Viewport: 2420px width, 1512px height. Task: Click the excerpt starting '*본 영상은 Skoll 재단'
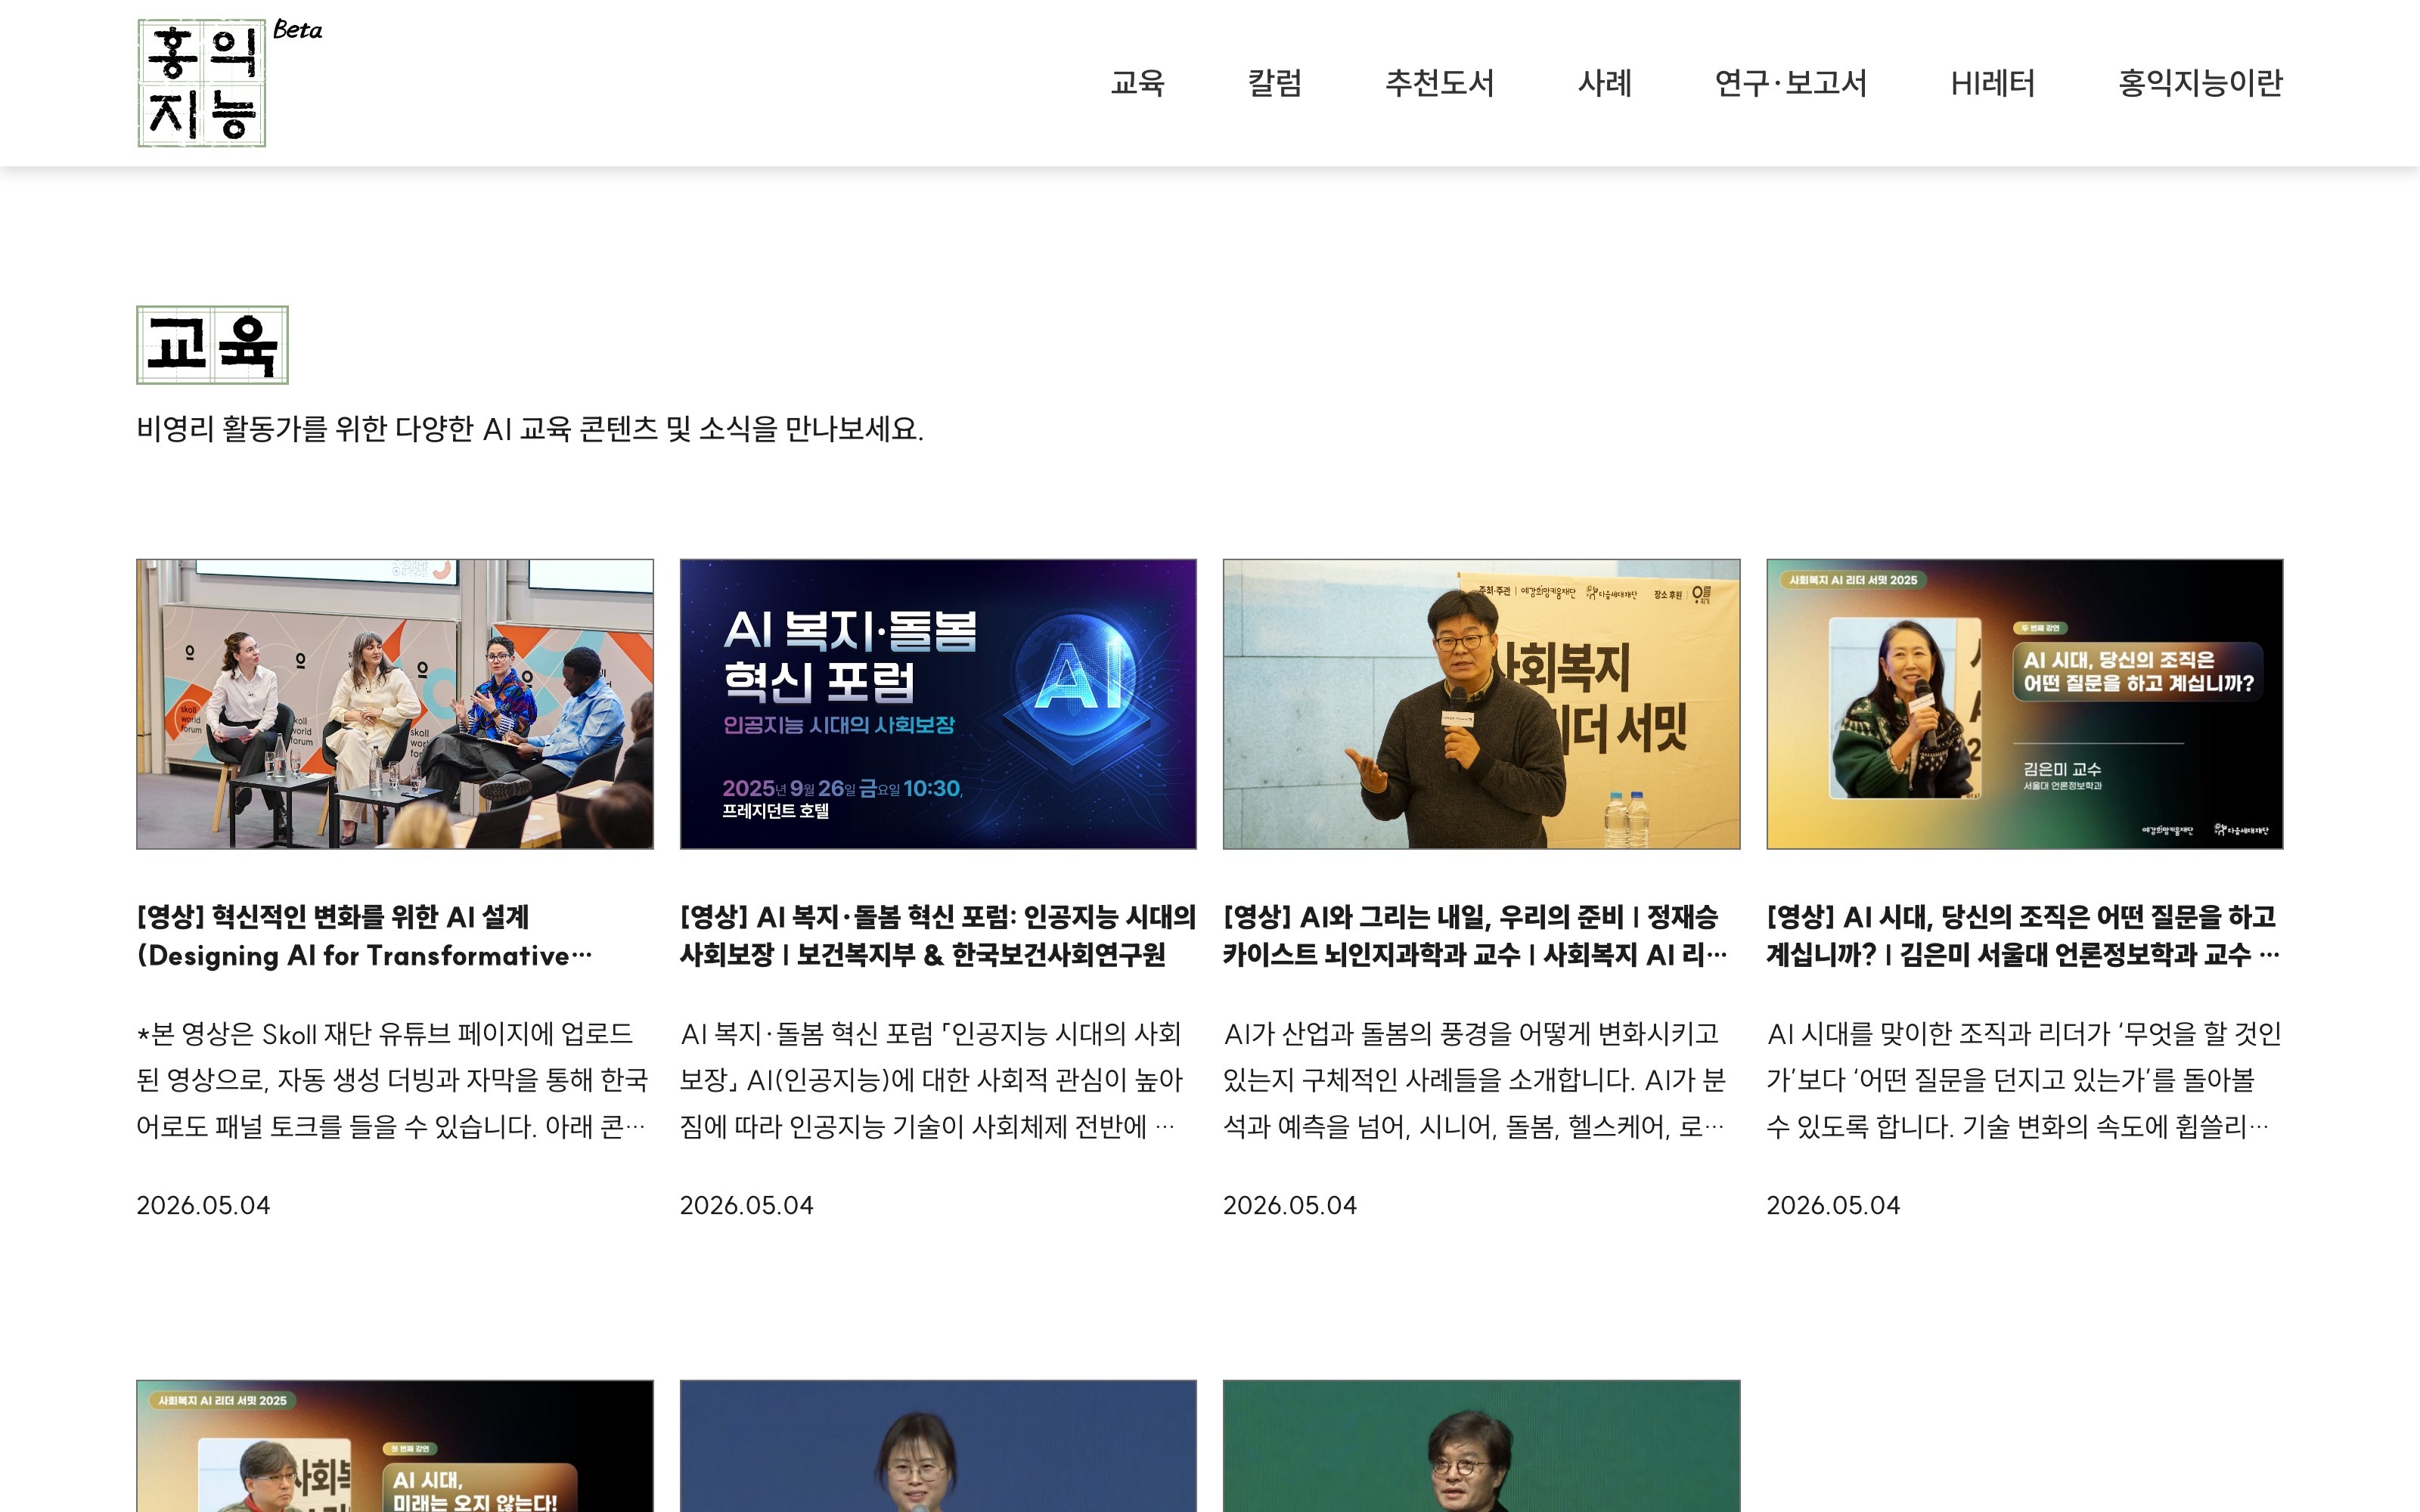click(392, 1080)
